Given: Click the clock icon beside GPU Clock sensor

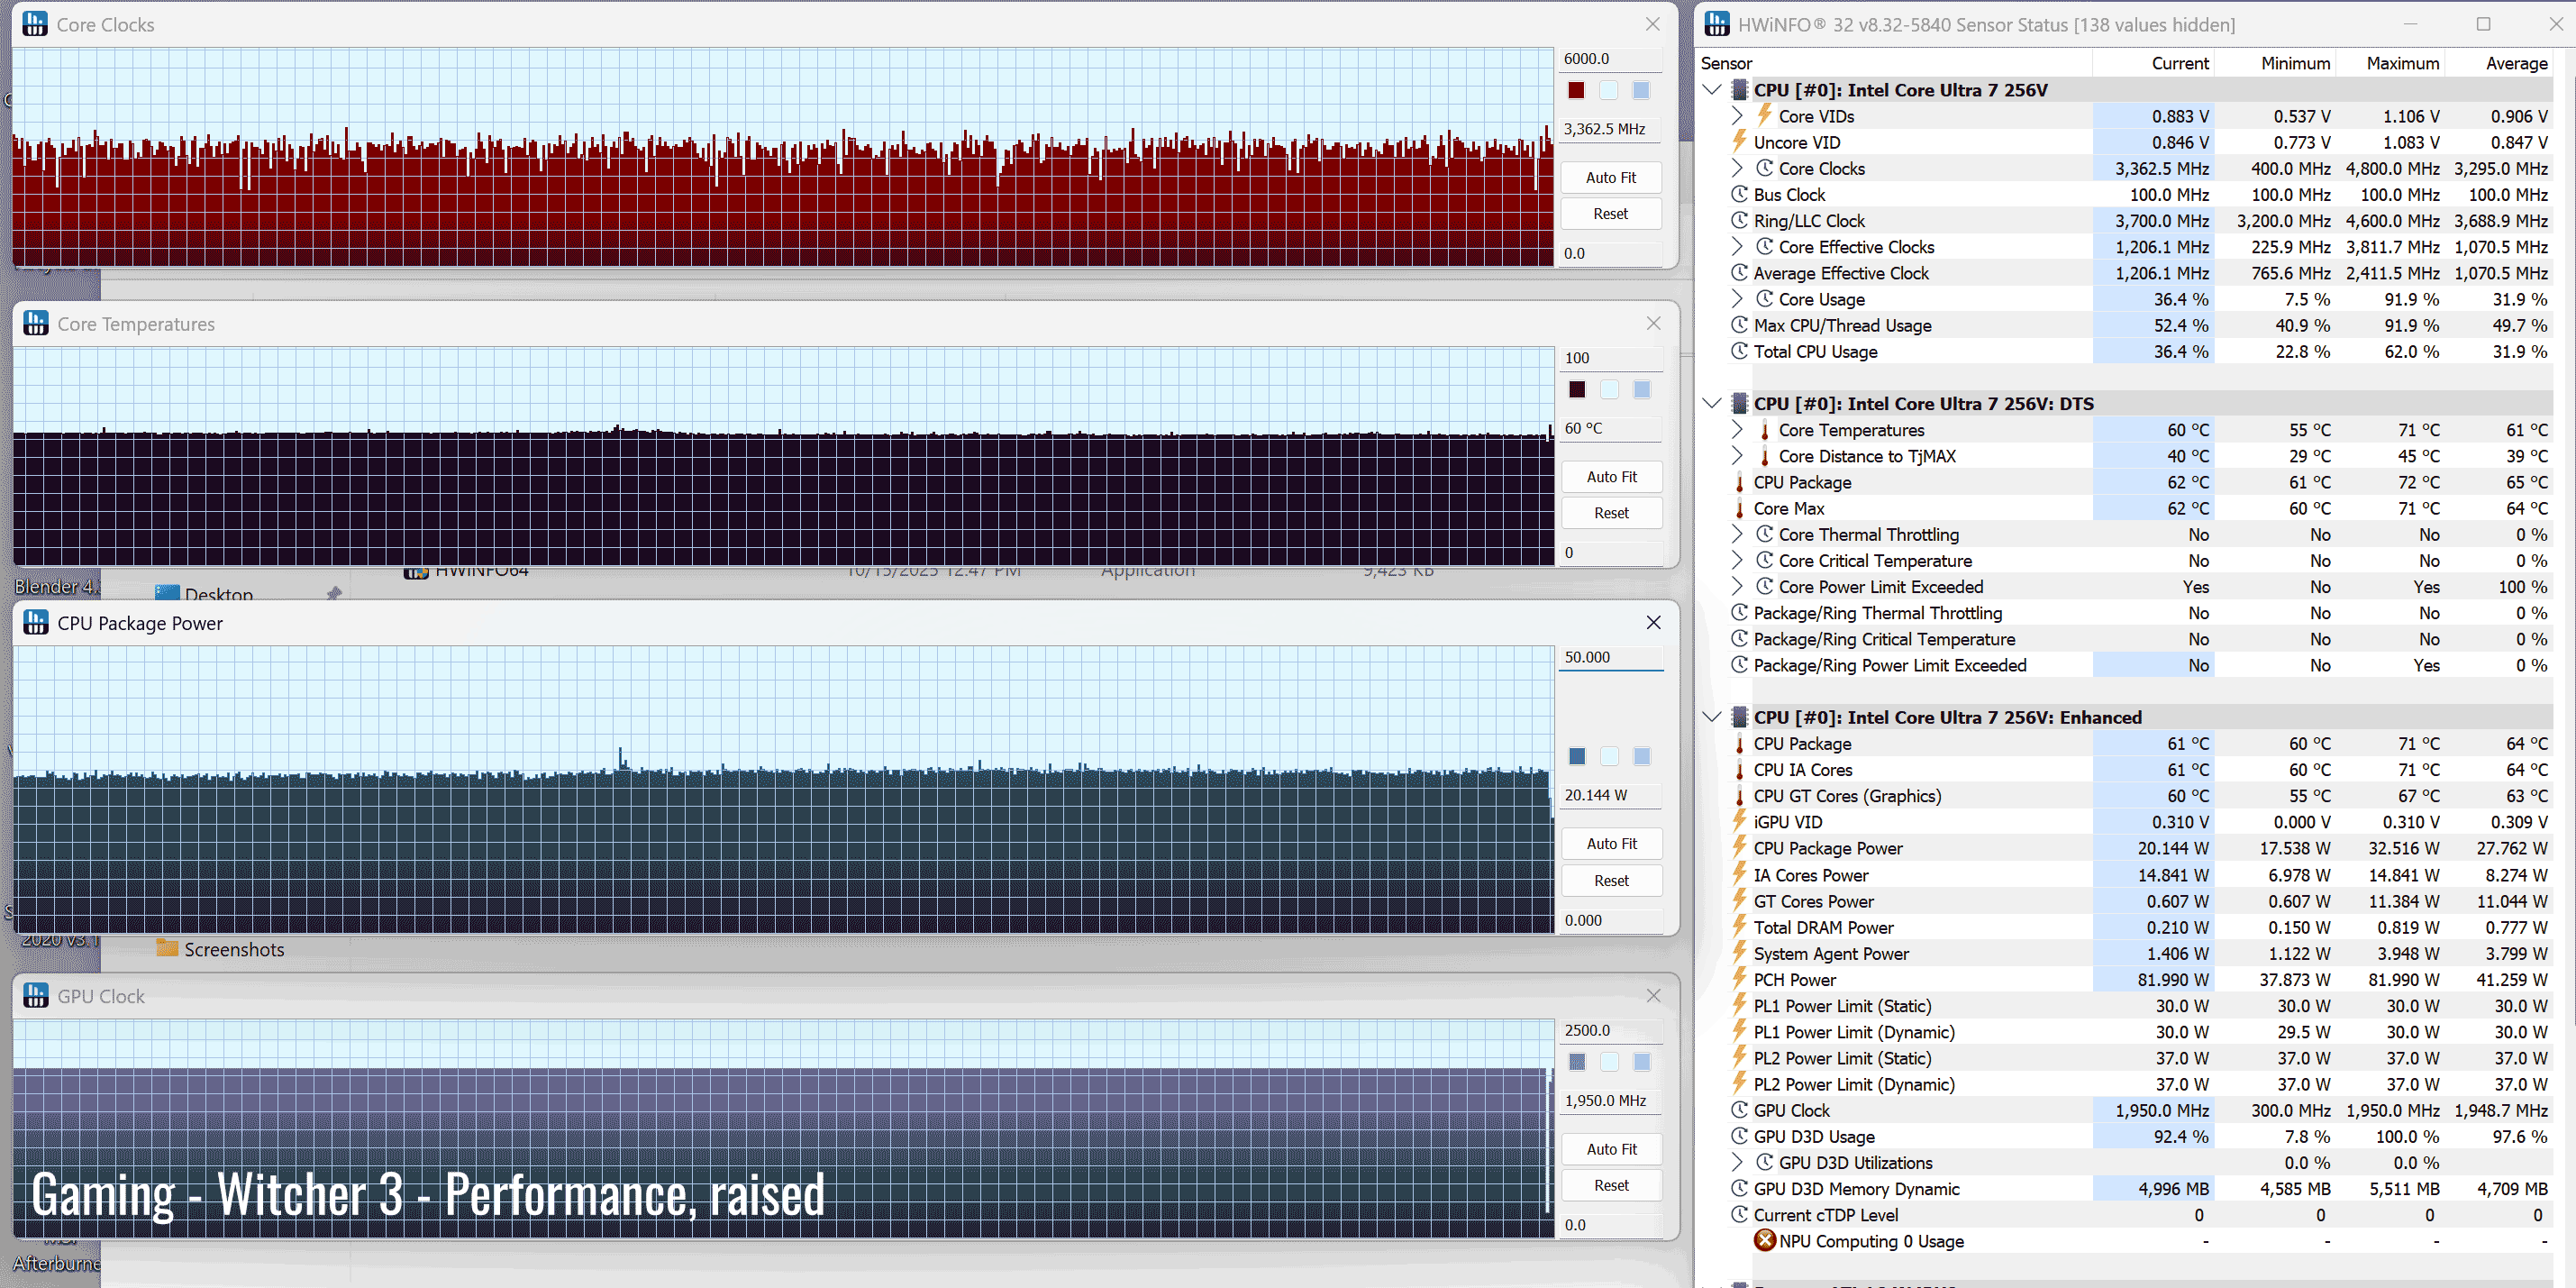Looking at the screenshot, I should pyautogui.click(x=1739, y=1110).
